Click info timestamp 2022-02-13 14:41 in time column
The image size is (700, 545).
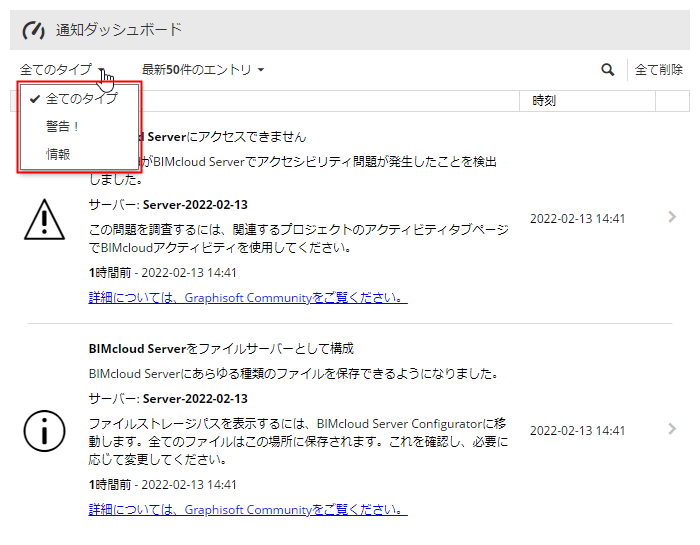coord(577,430)
